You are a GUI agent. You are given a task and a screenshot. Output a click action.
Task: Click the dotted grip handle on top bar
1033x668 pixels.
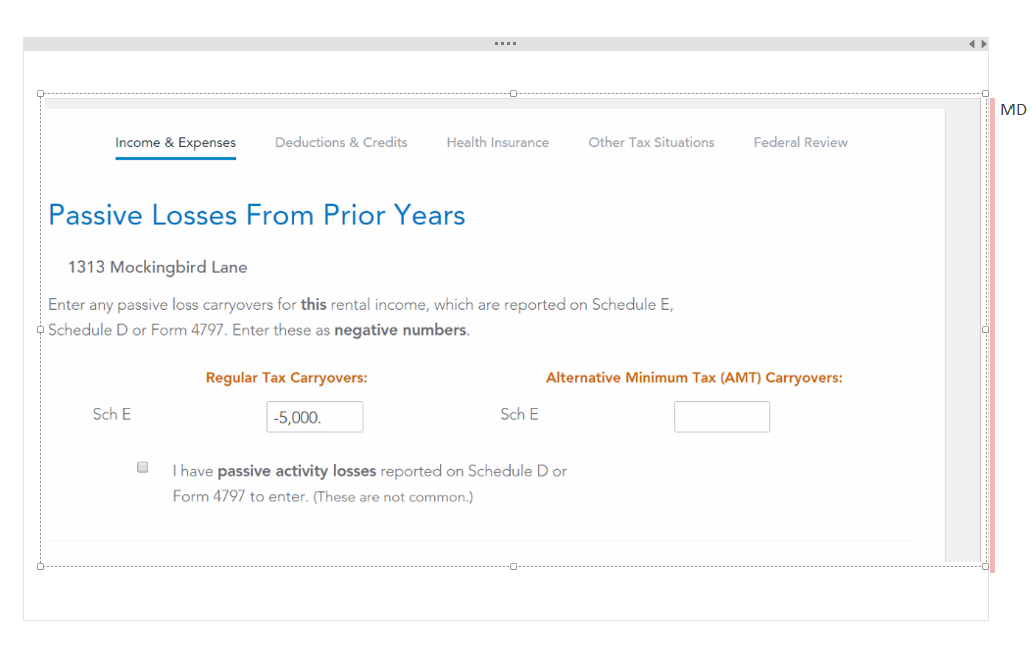505,43
